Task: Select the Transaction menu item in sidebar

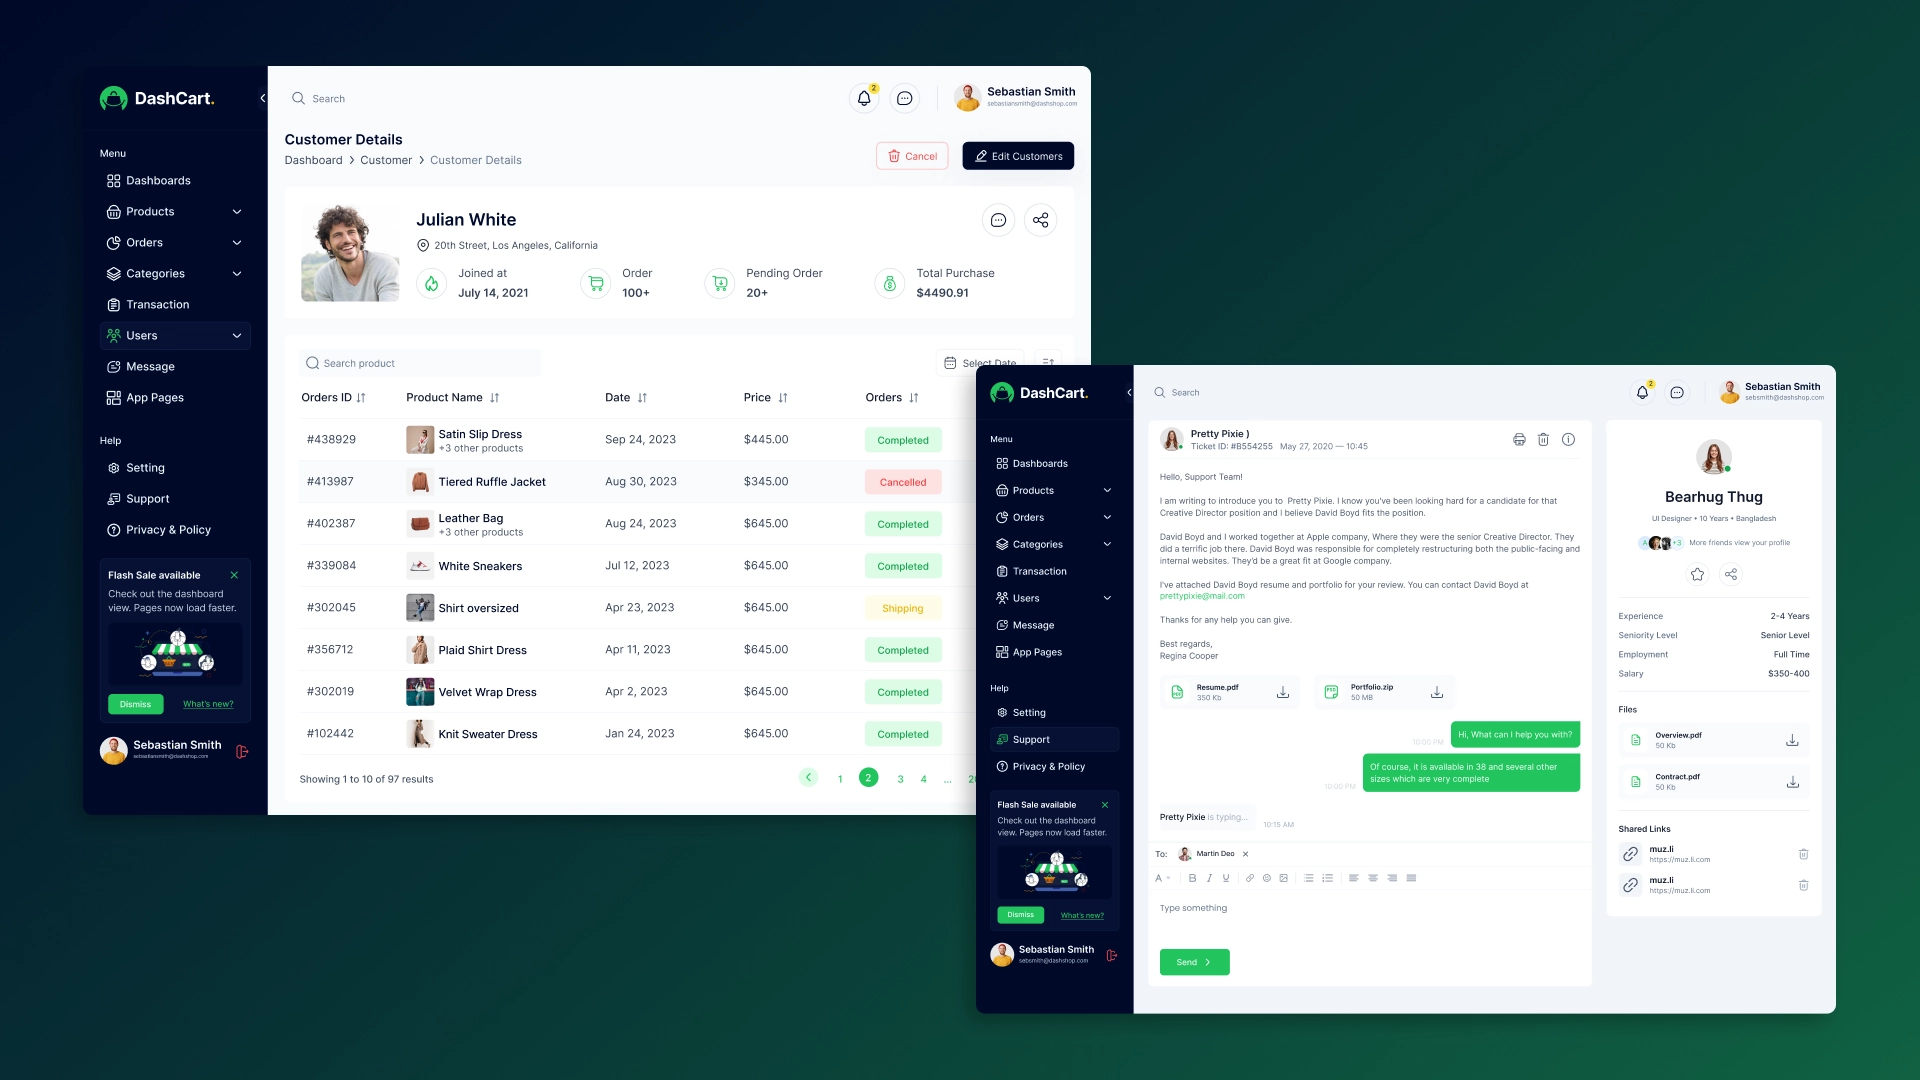Action: coord(157,303)
